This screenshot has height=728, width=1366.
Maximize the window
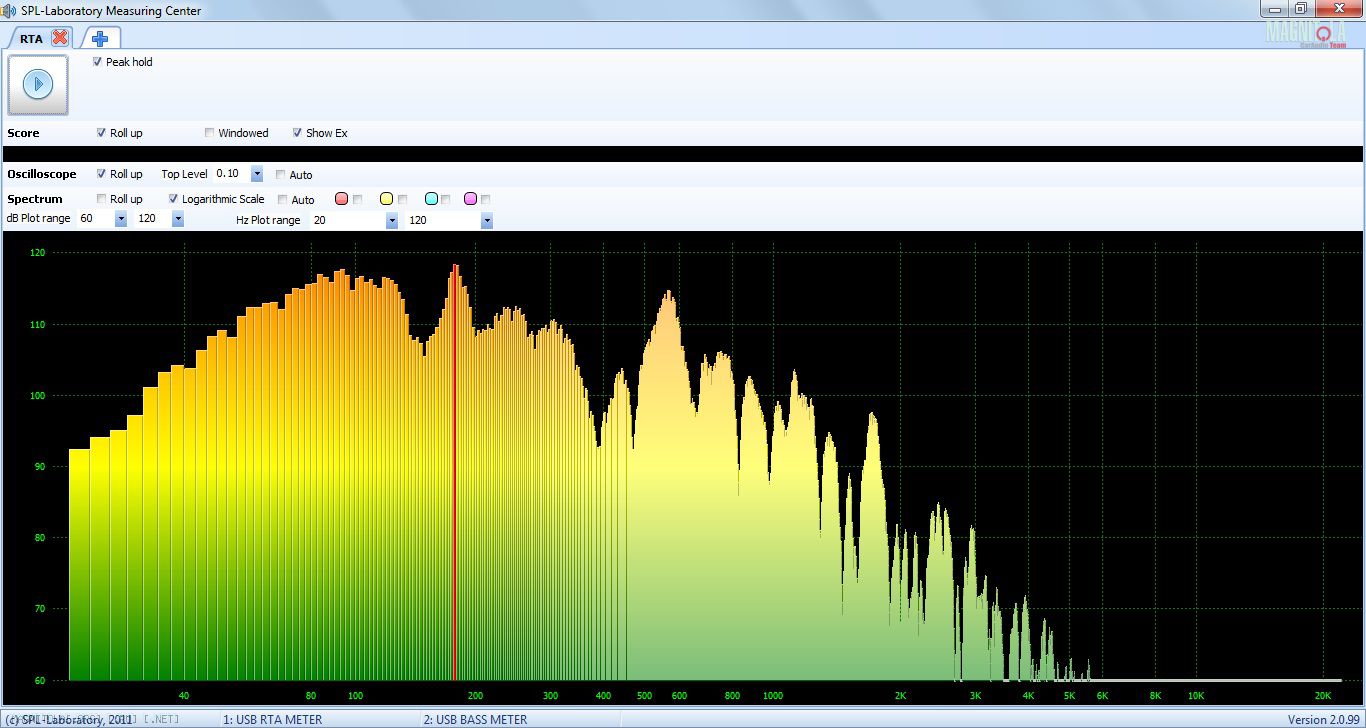(1301, 8)
